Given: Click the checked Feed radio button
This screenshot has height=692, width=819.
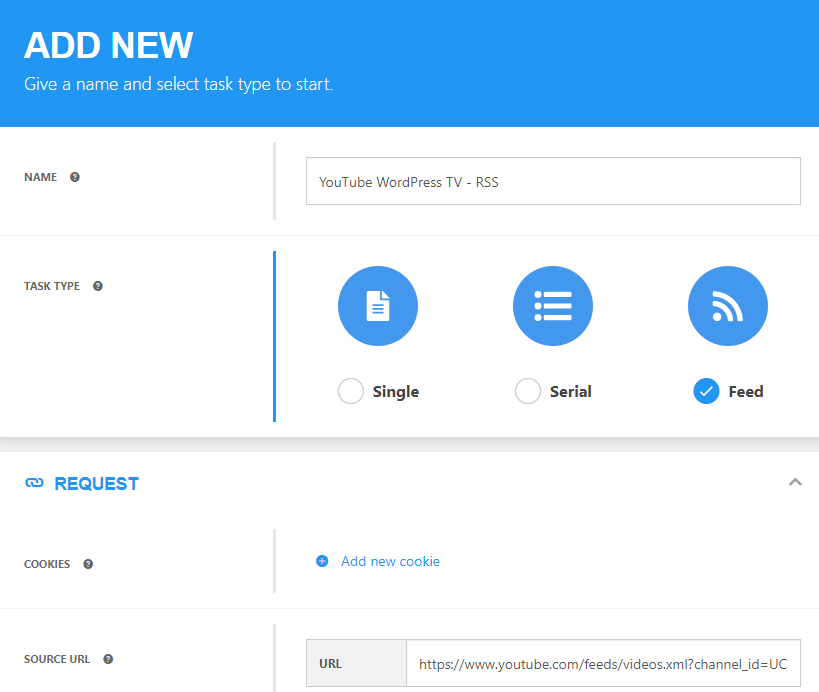Looking at the screenshot, I should tap(706, 391).
